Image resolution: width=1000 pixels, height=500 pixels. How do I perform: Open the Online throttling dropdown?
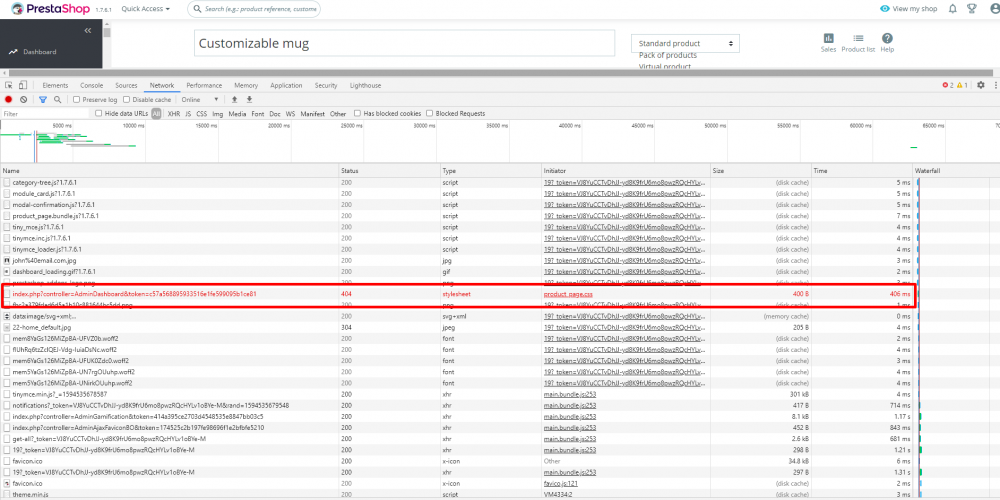click(200, 100)
